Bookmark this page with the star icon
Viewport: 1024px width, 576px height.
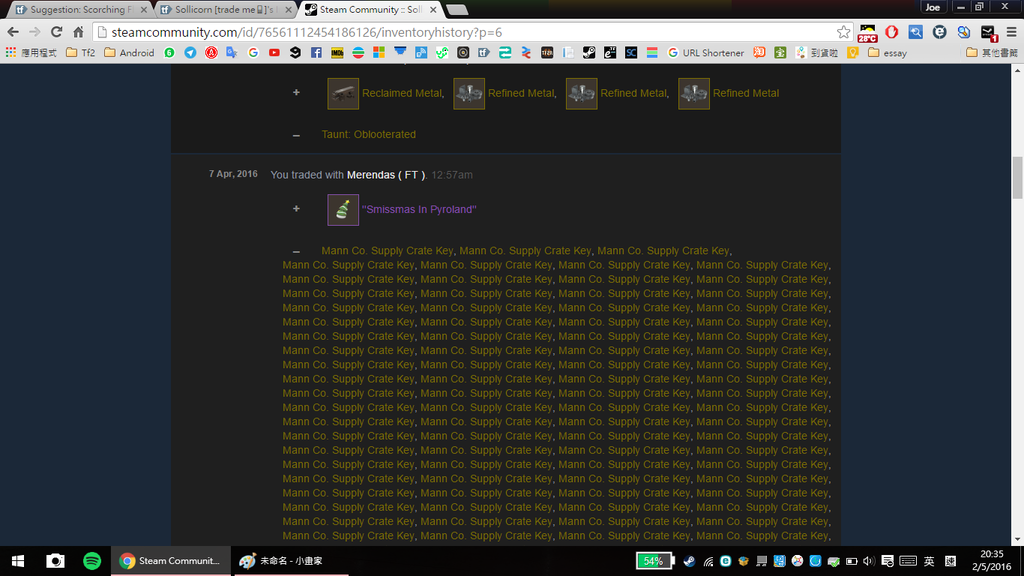point(843,32)
